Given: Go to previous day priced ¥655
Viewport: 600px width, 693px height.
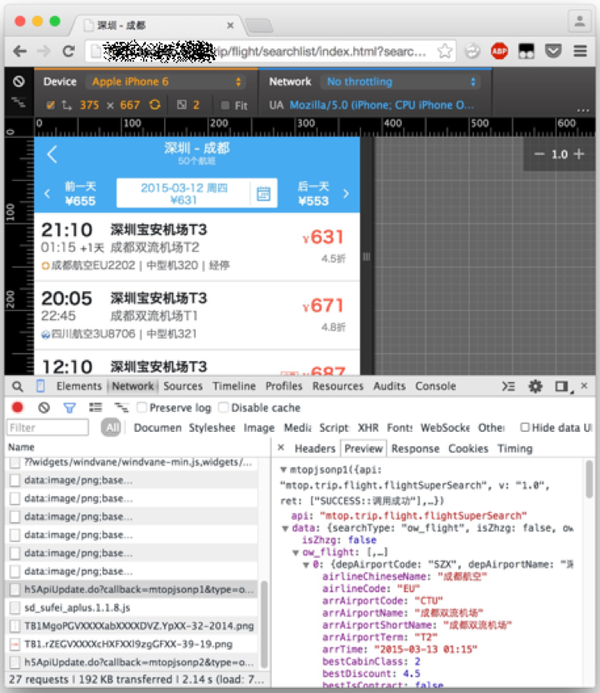Looking at the screenshot, I should pyautogui.click(x=73, y=194).
